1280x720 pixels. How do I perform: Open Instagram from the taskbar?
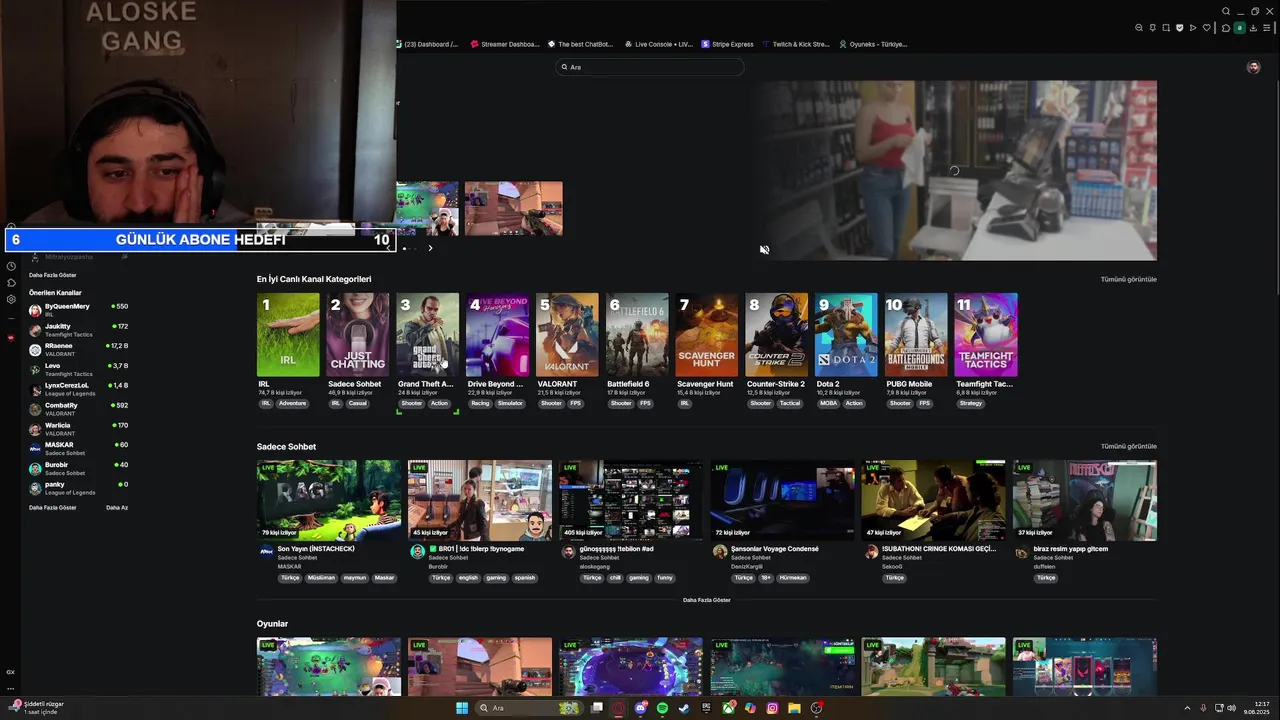[772, 708]
